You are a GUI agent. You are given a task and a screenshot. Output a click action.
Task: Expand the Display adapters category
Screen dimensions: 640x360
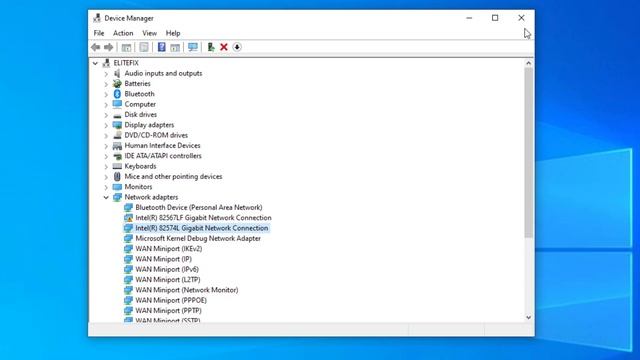tap(106, 125)
